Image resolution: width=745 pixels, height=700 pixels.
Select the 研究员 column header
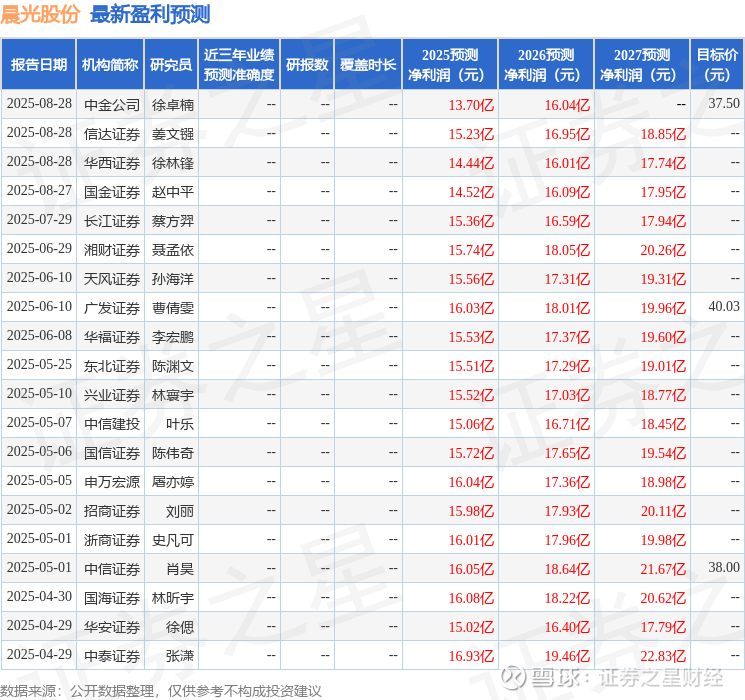pos(171,65)
